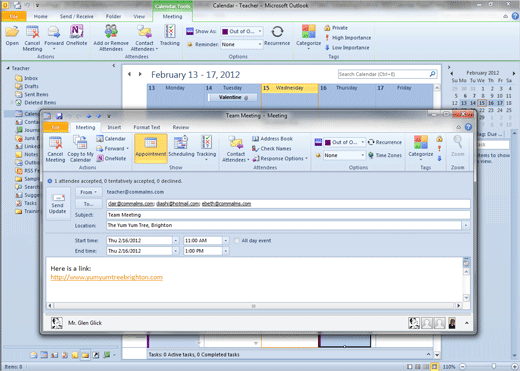
Task: Switch to the Format Text tab
Action: pyautogui.click(x=147, y=127)
